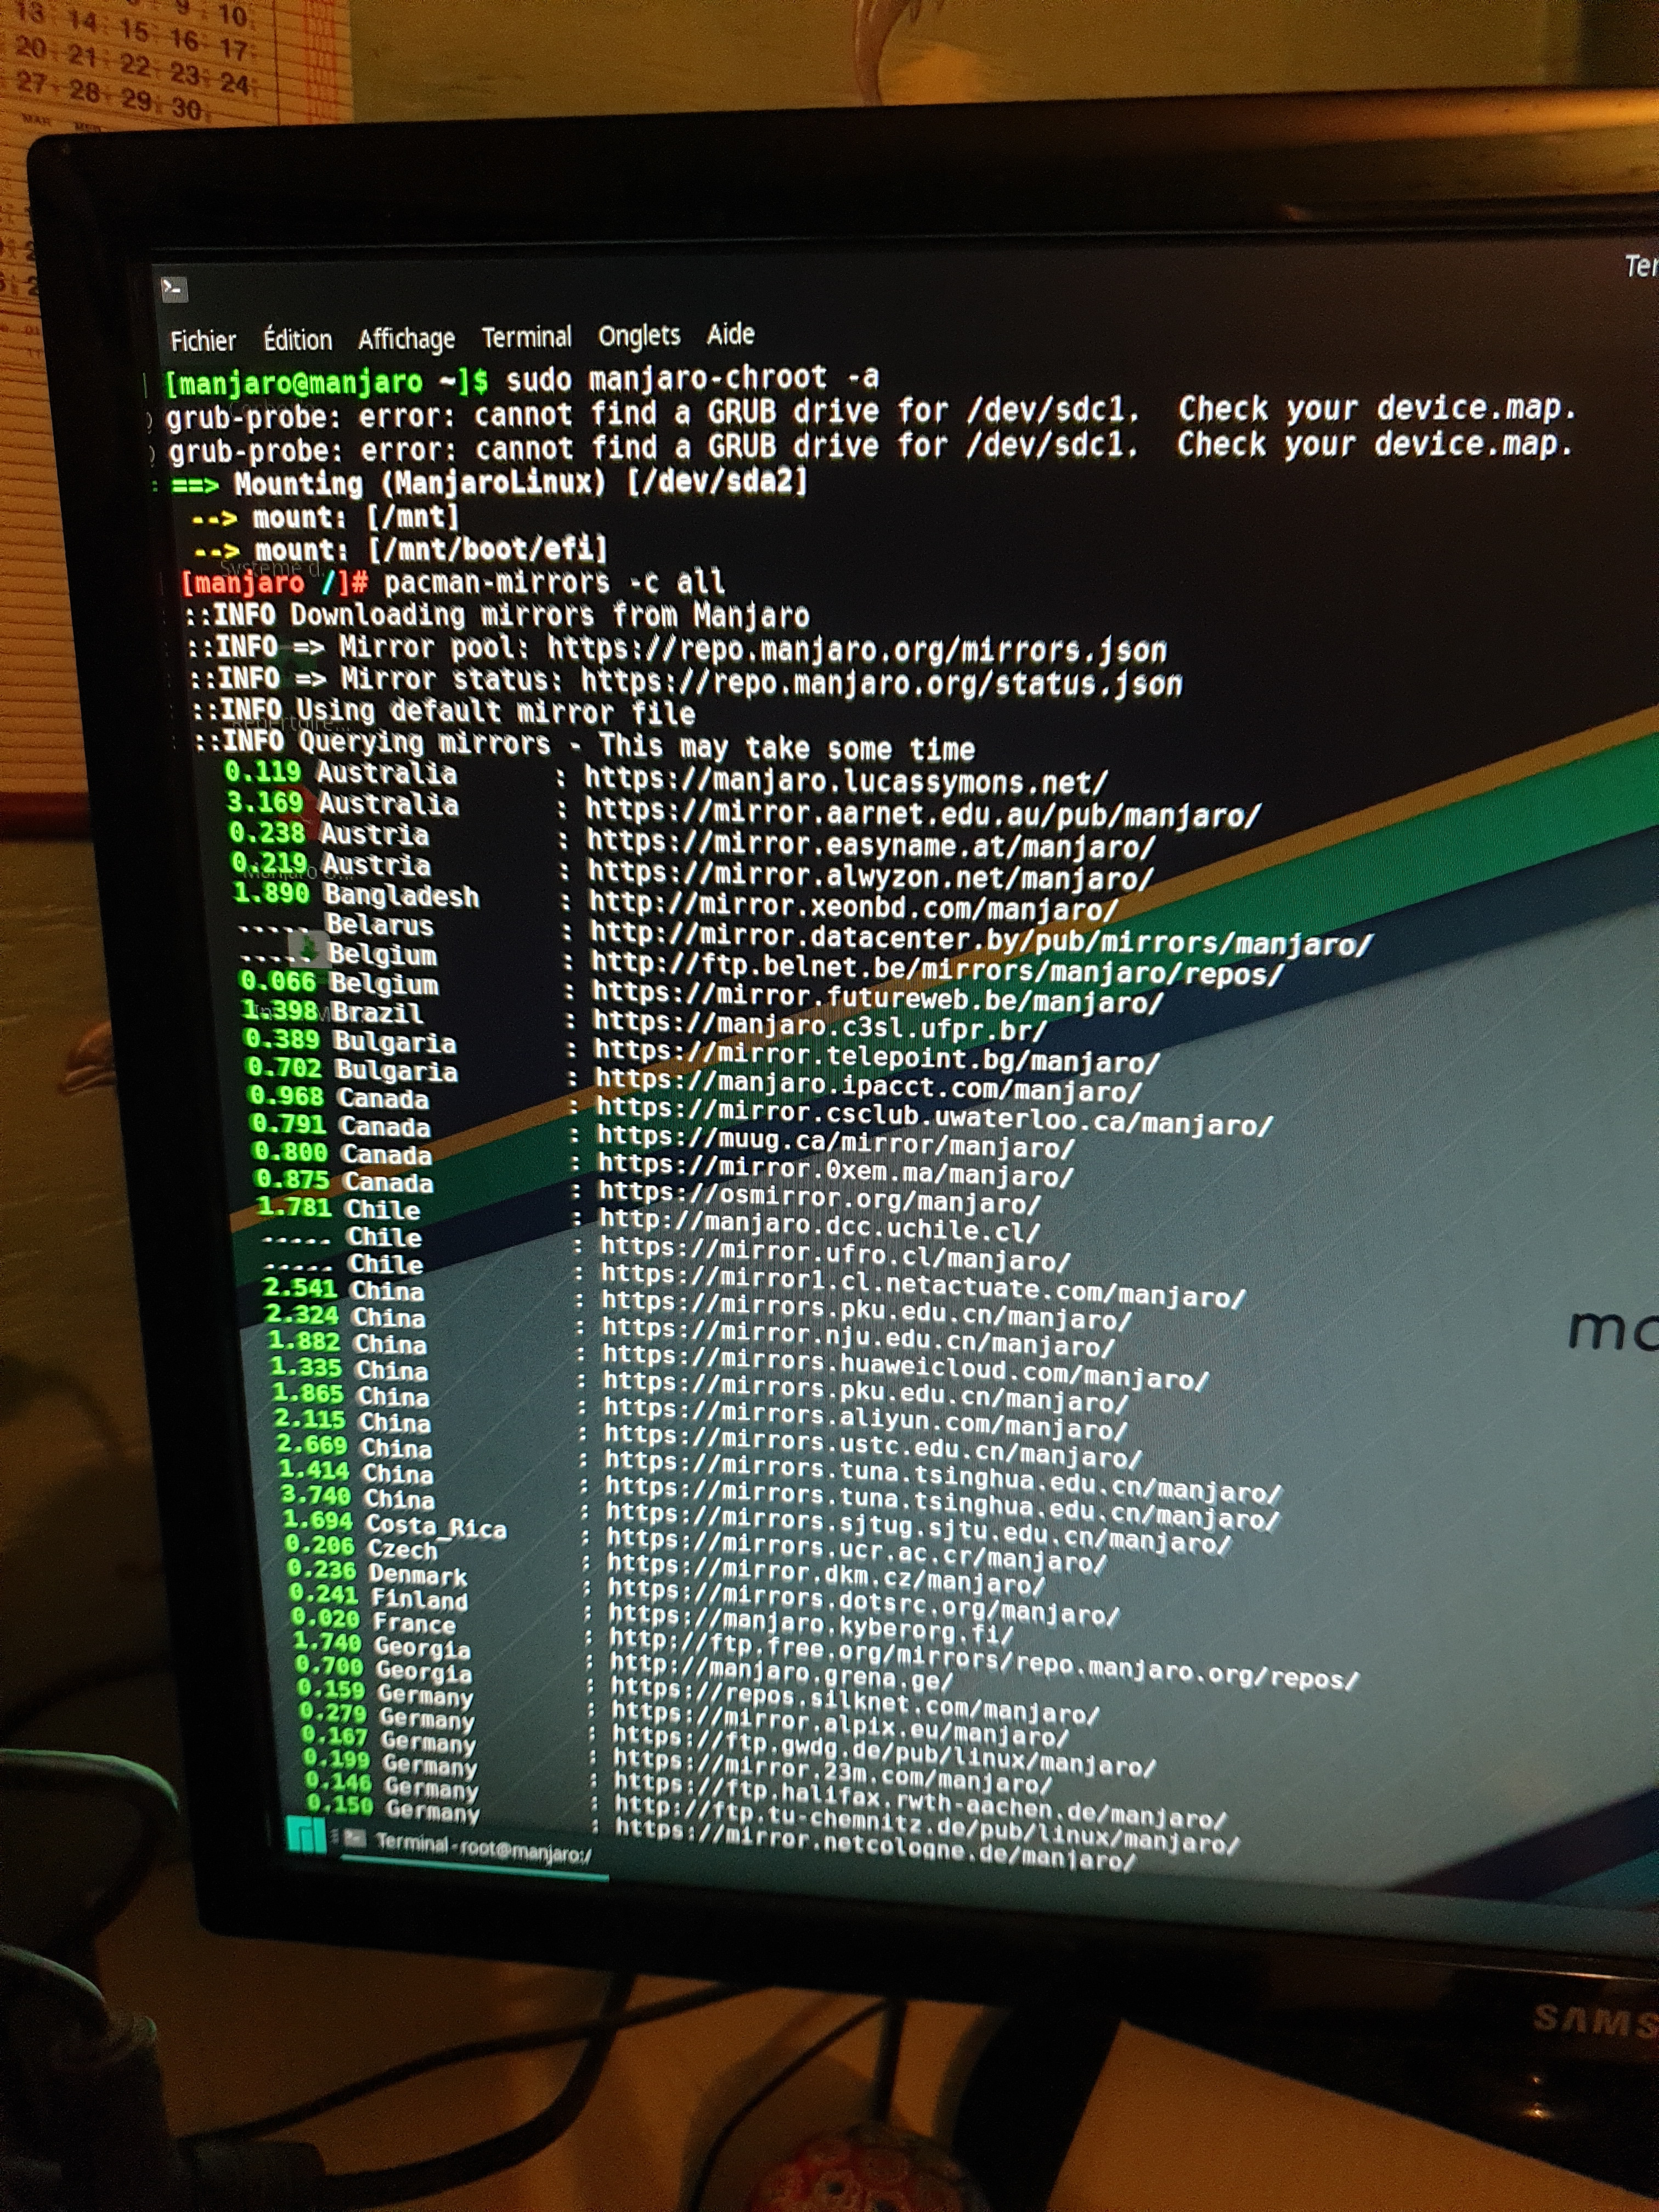Click the mirror.aarnet.edu.au mirror URL

tap(921, 813)
